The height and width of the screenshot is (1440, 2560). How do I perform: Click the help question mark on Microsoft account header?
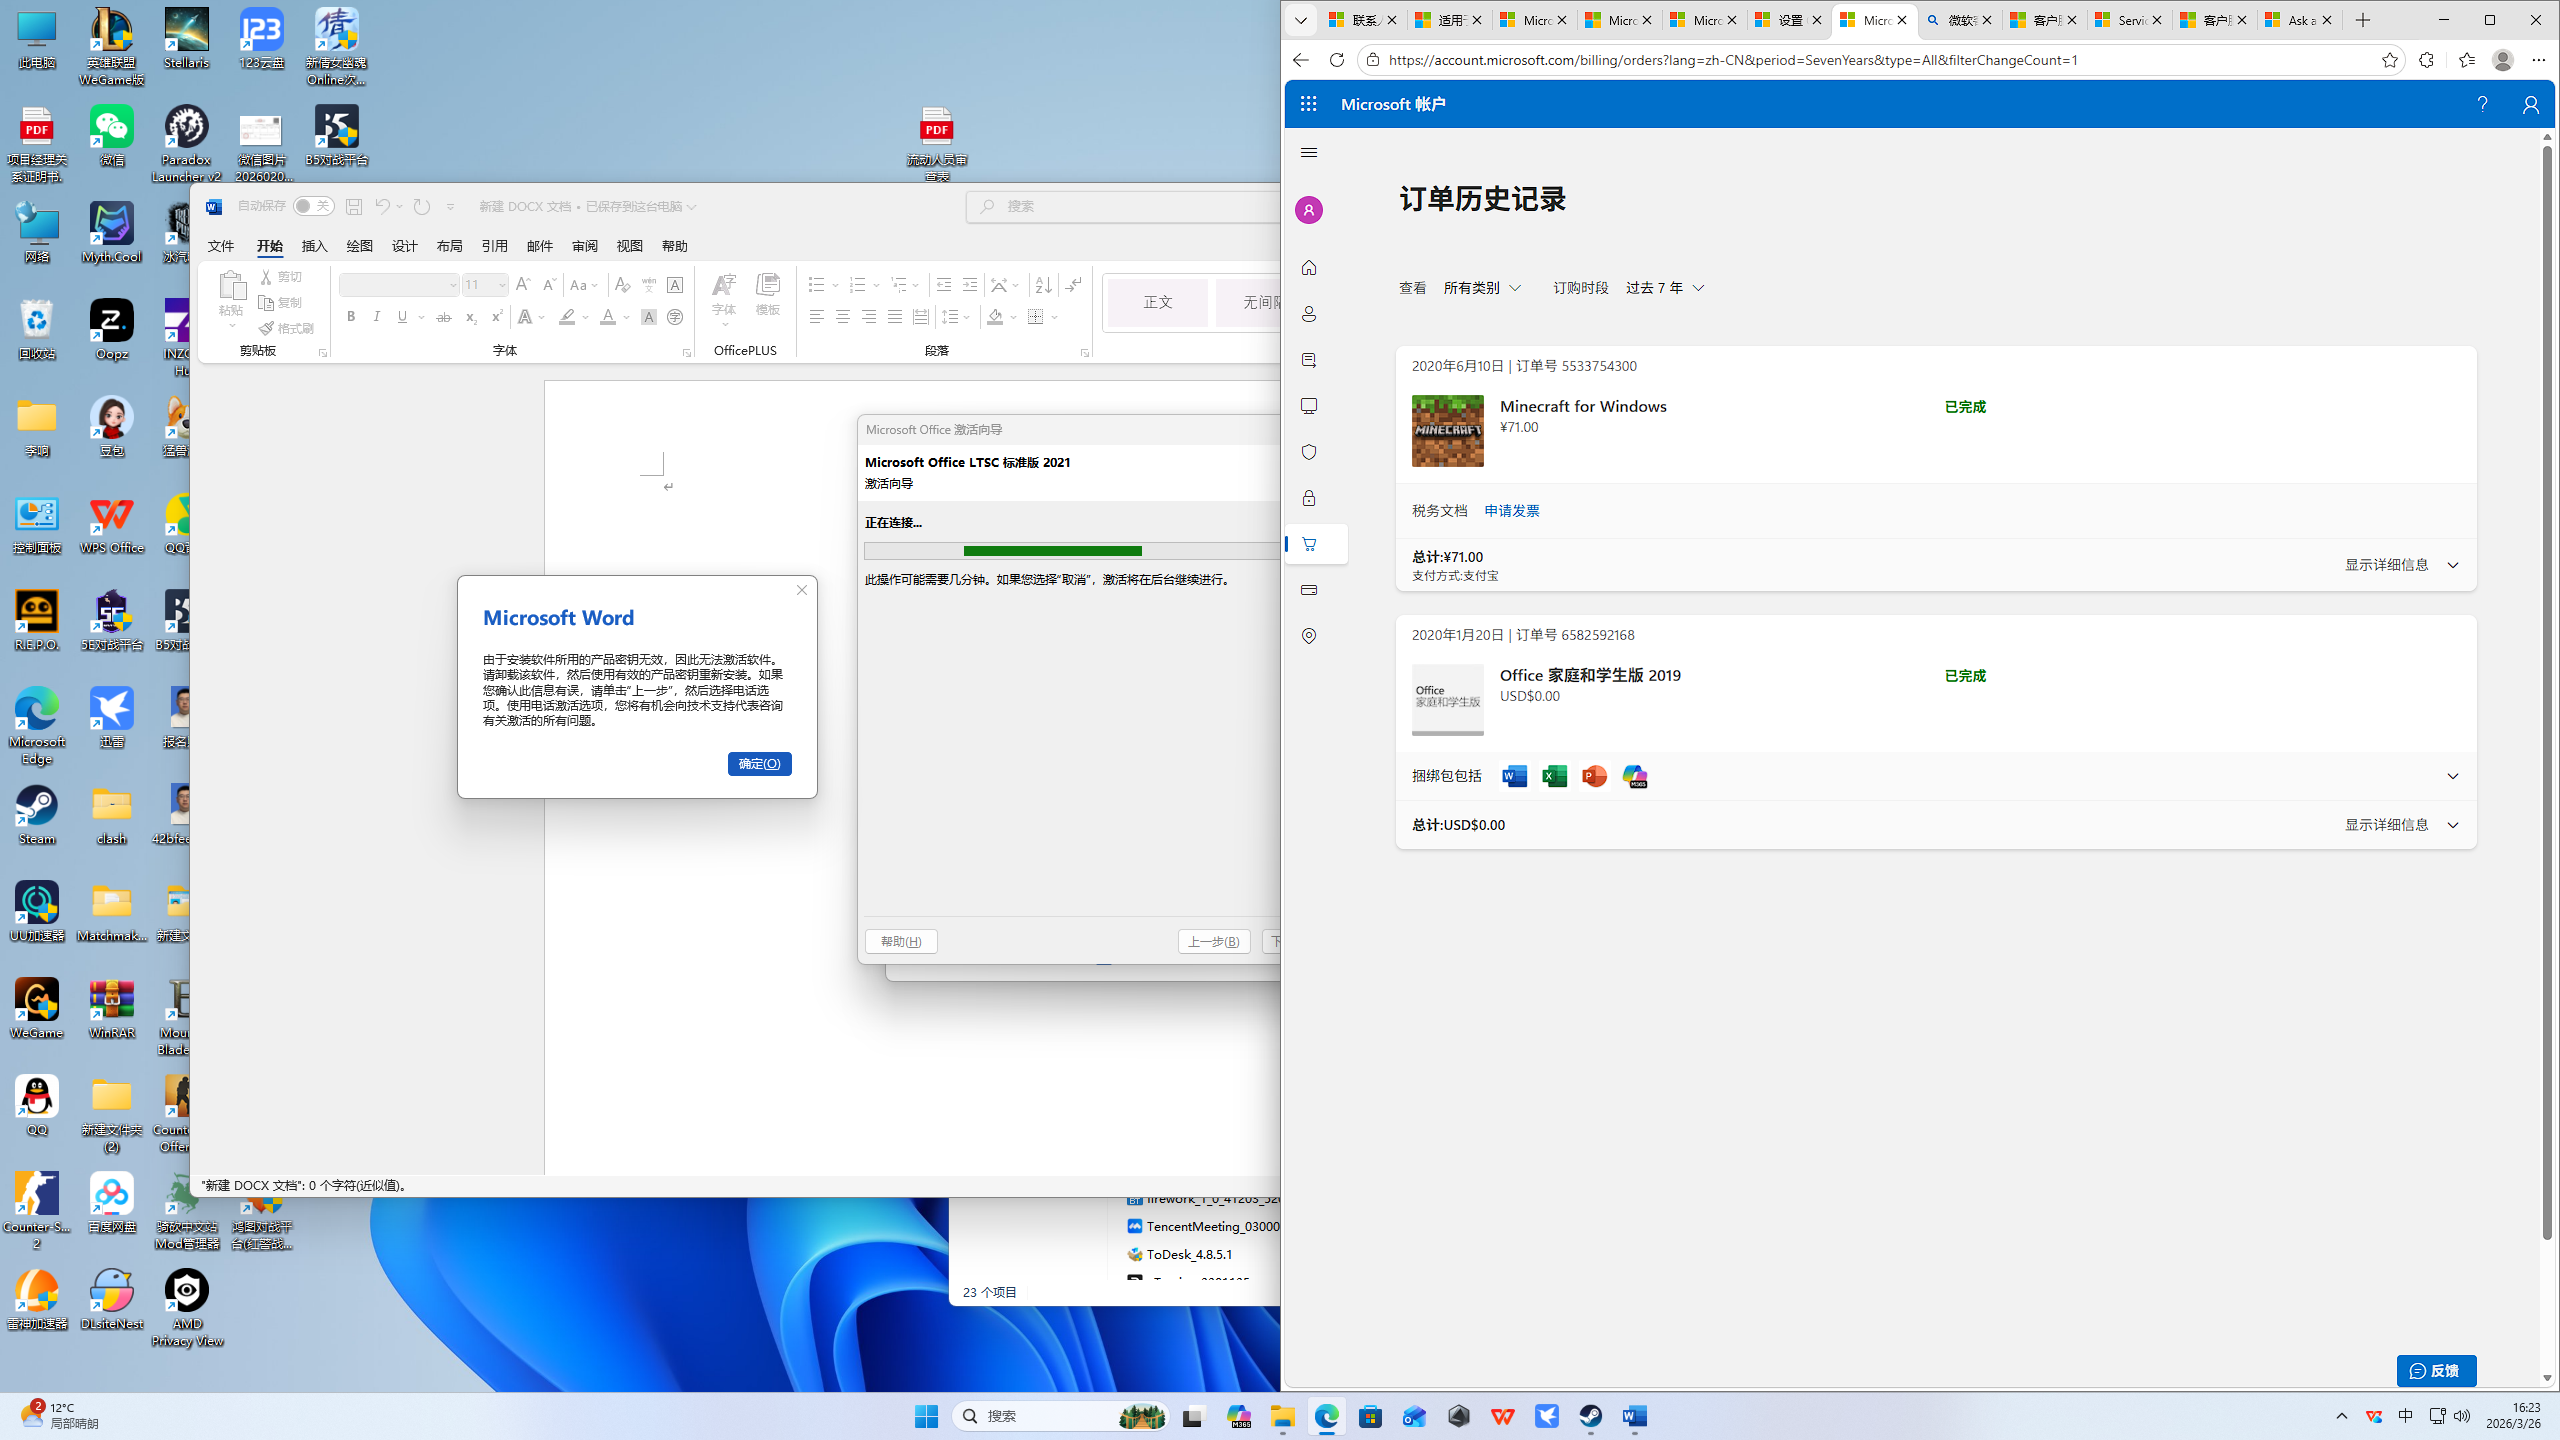pos(2482,104)
